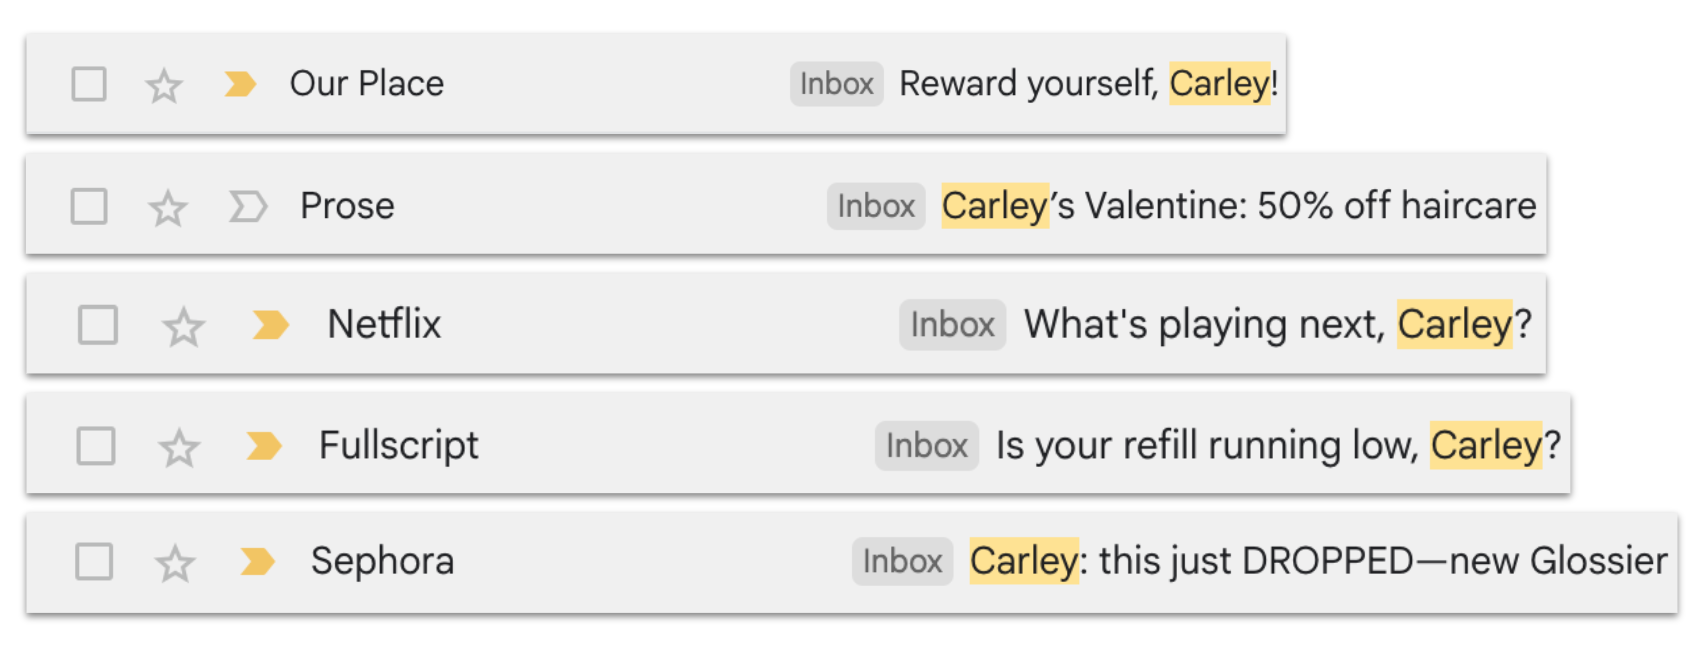Tick the Netflix email checkbox

click(98, 325)
